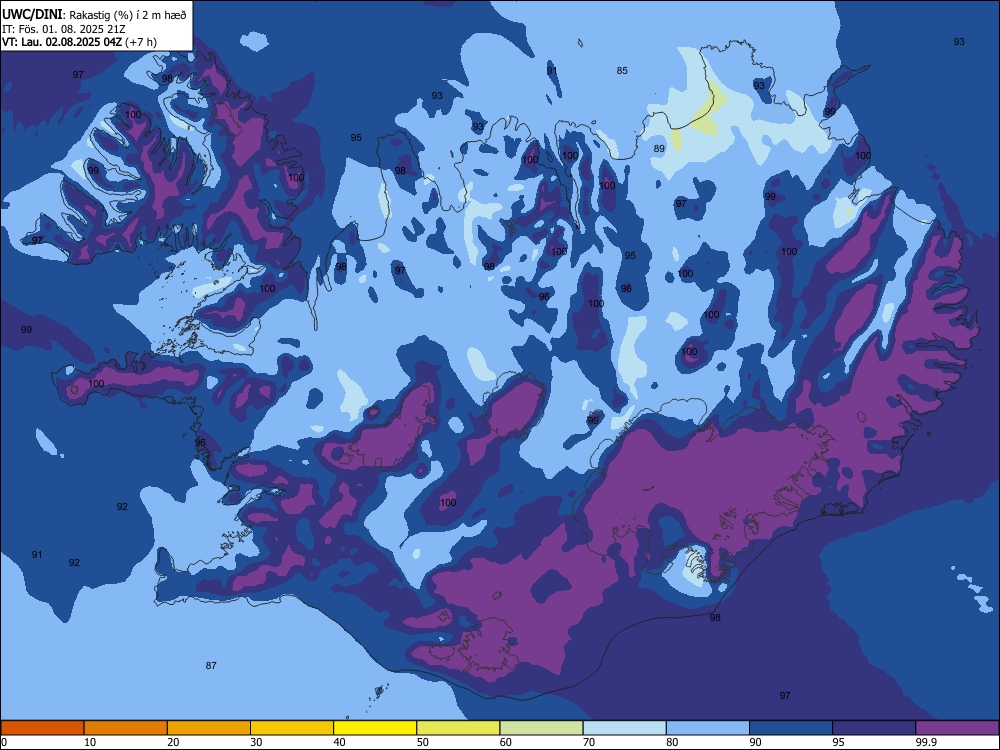This screenshot has width=1000, height=750.
Task: Click the '70' legend scale label
Action: click(589, 742)
